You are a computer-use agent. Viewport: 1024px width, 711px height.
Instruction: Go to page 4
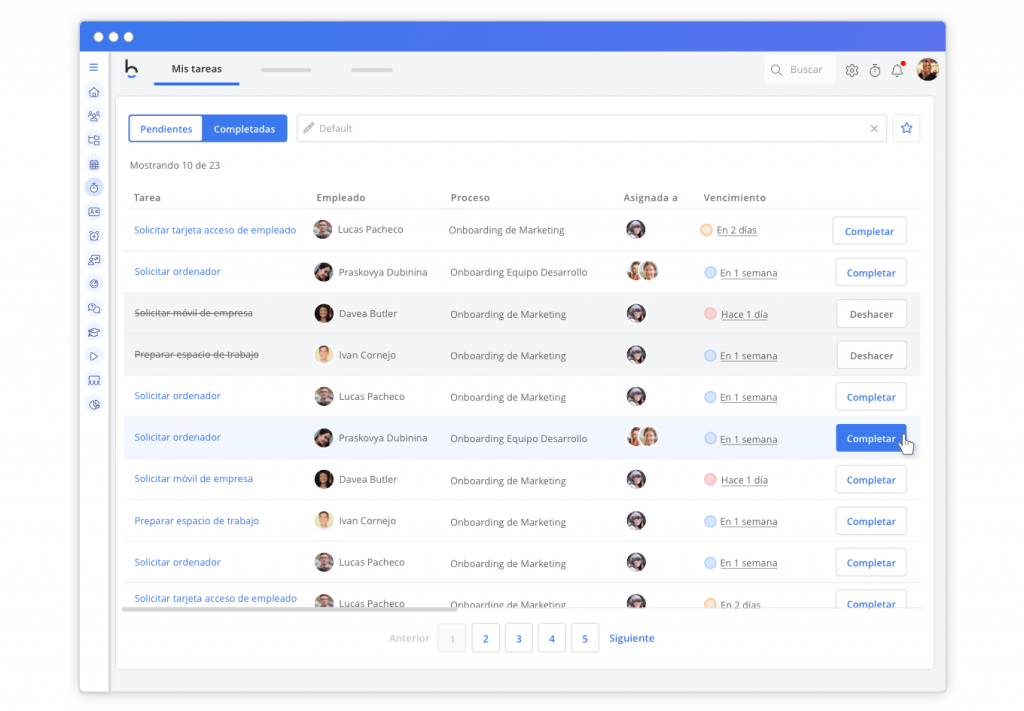[552, 639]
